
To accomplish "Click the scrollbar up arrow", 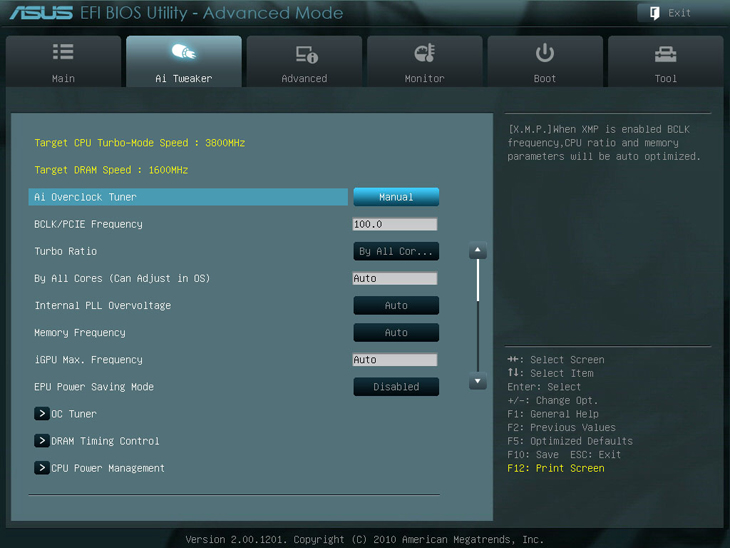I will [x=478, y=251].
